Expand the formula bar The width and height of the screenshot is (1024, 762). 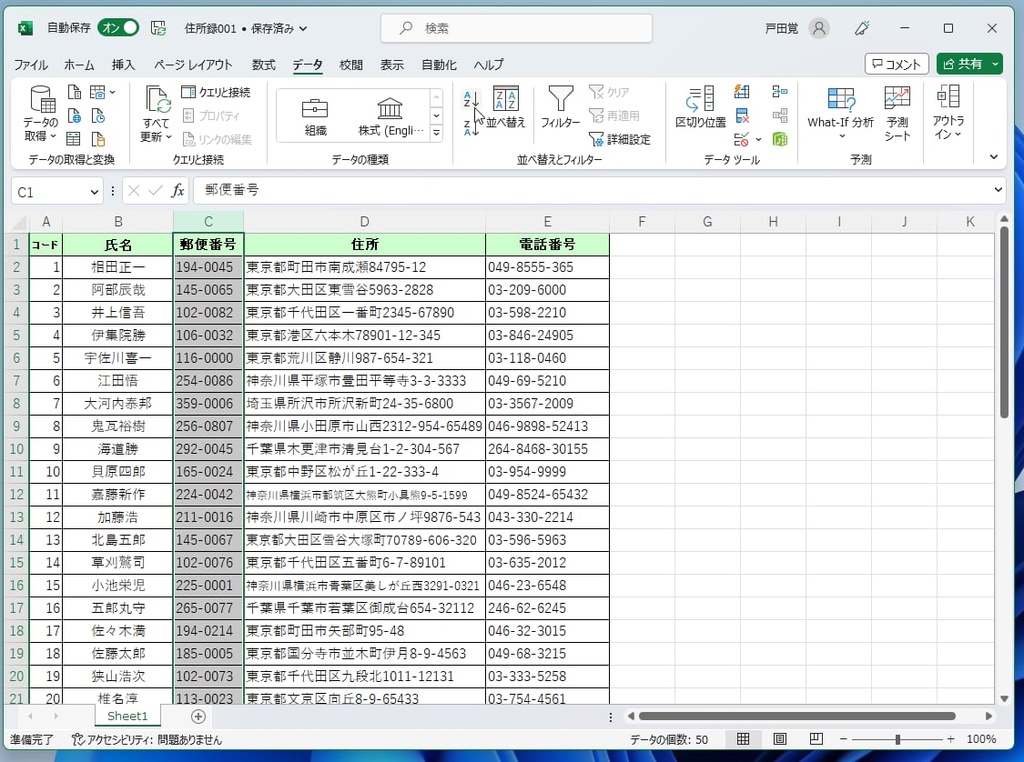(x=998, y=190)
